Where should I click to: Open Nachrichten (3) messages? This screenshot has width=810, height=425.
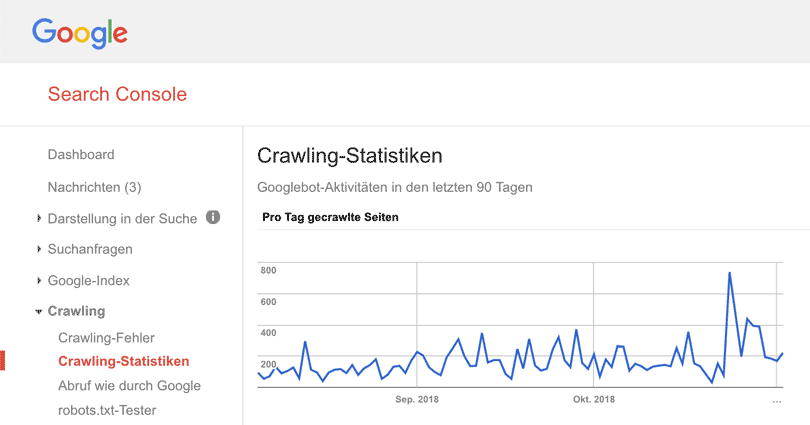95,187
